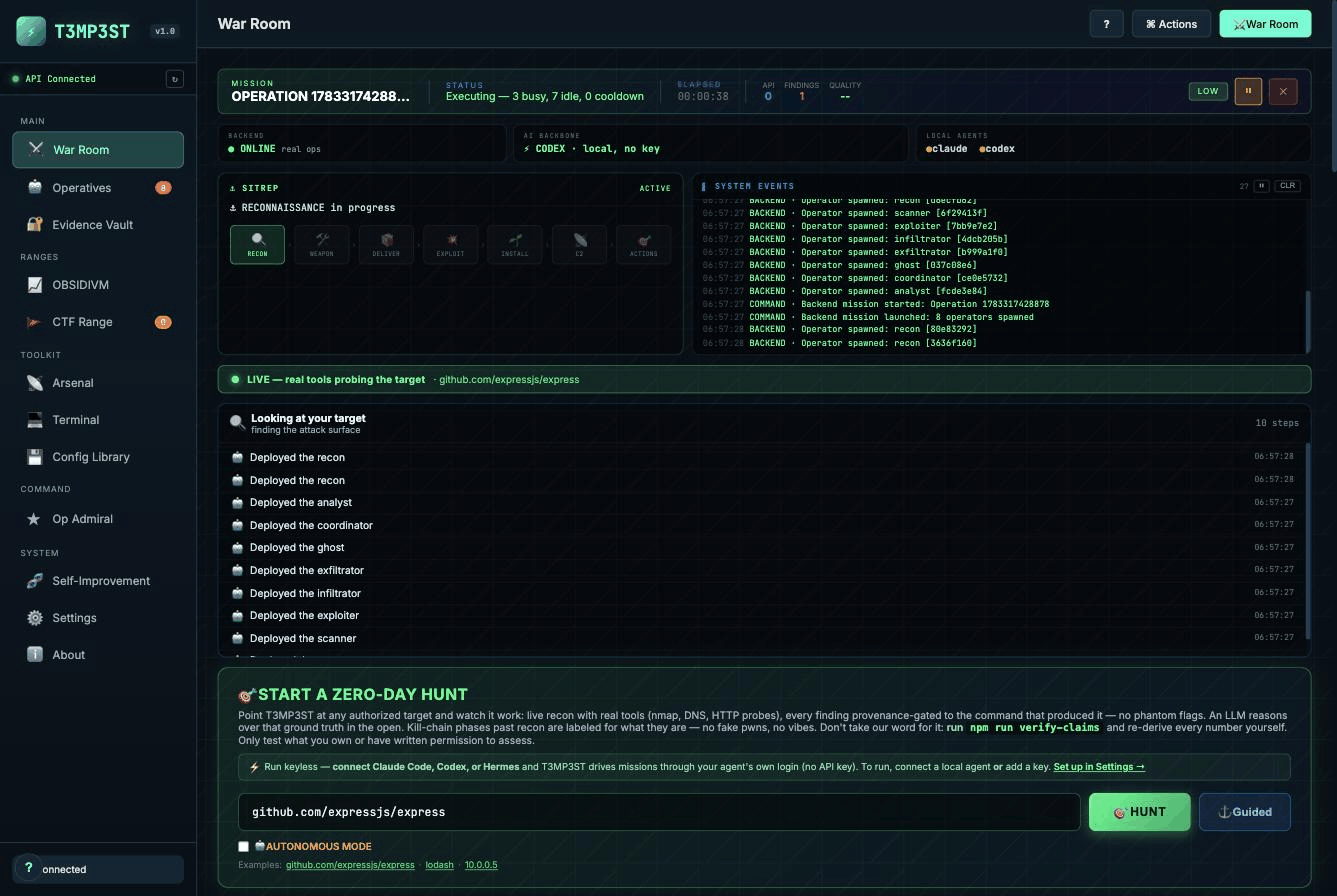Click the Deployed the exploiter step
This screenshot has height=896, width=1337.
(764, 616)
